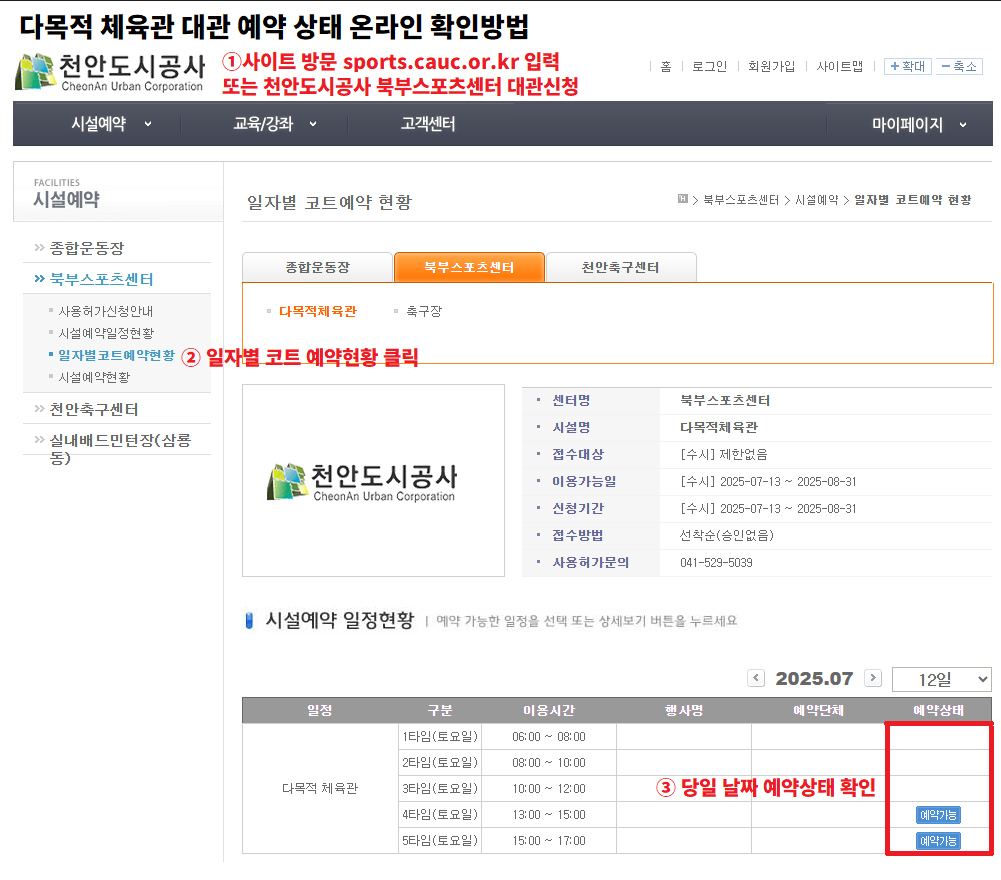Switch to the 종합운동장 tab
Screen dimensions: 1001x880
(317, 268)
